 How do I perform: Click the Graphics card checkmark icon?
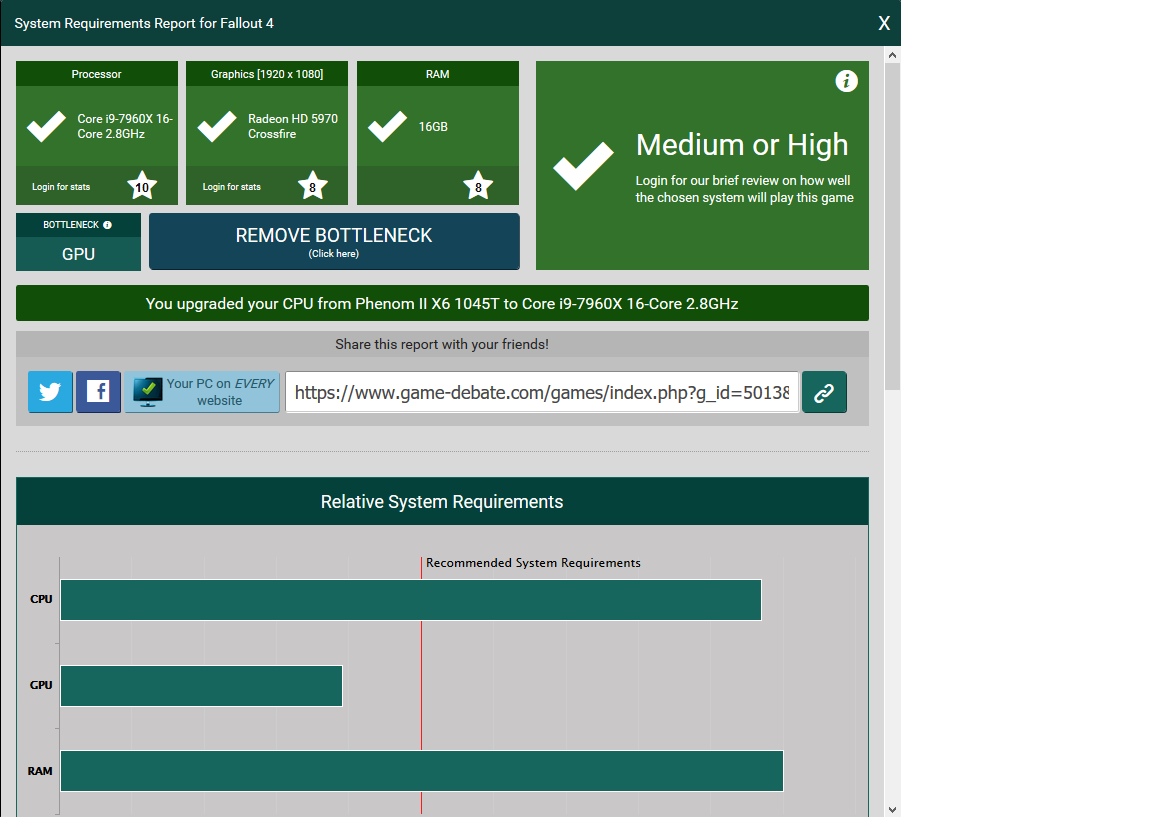tap(217, 126)
